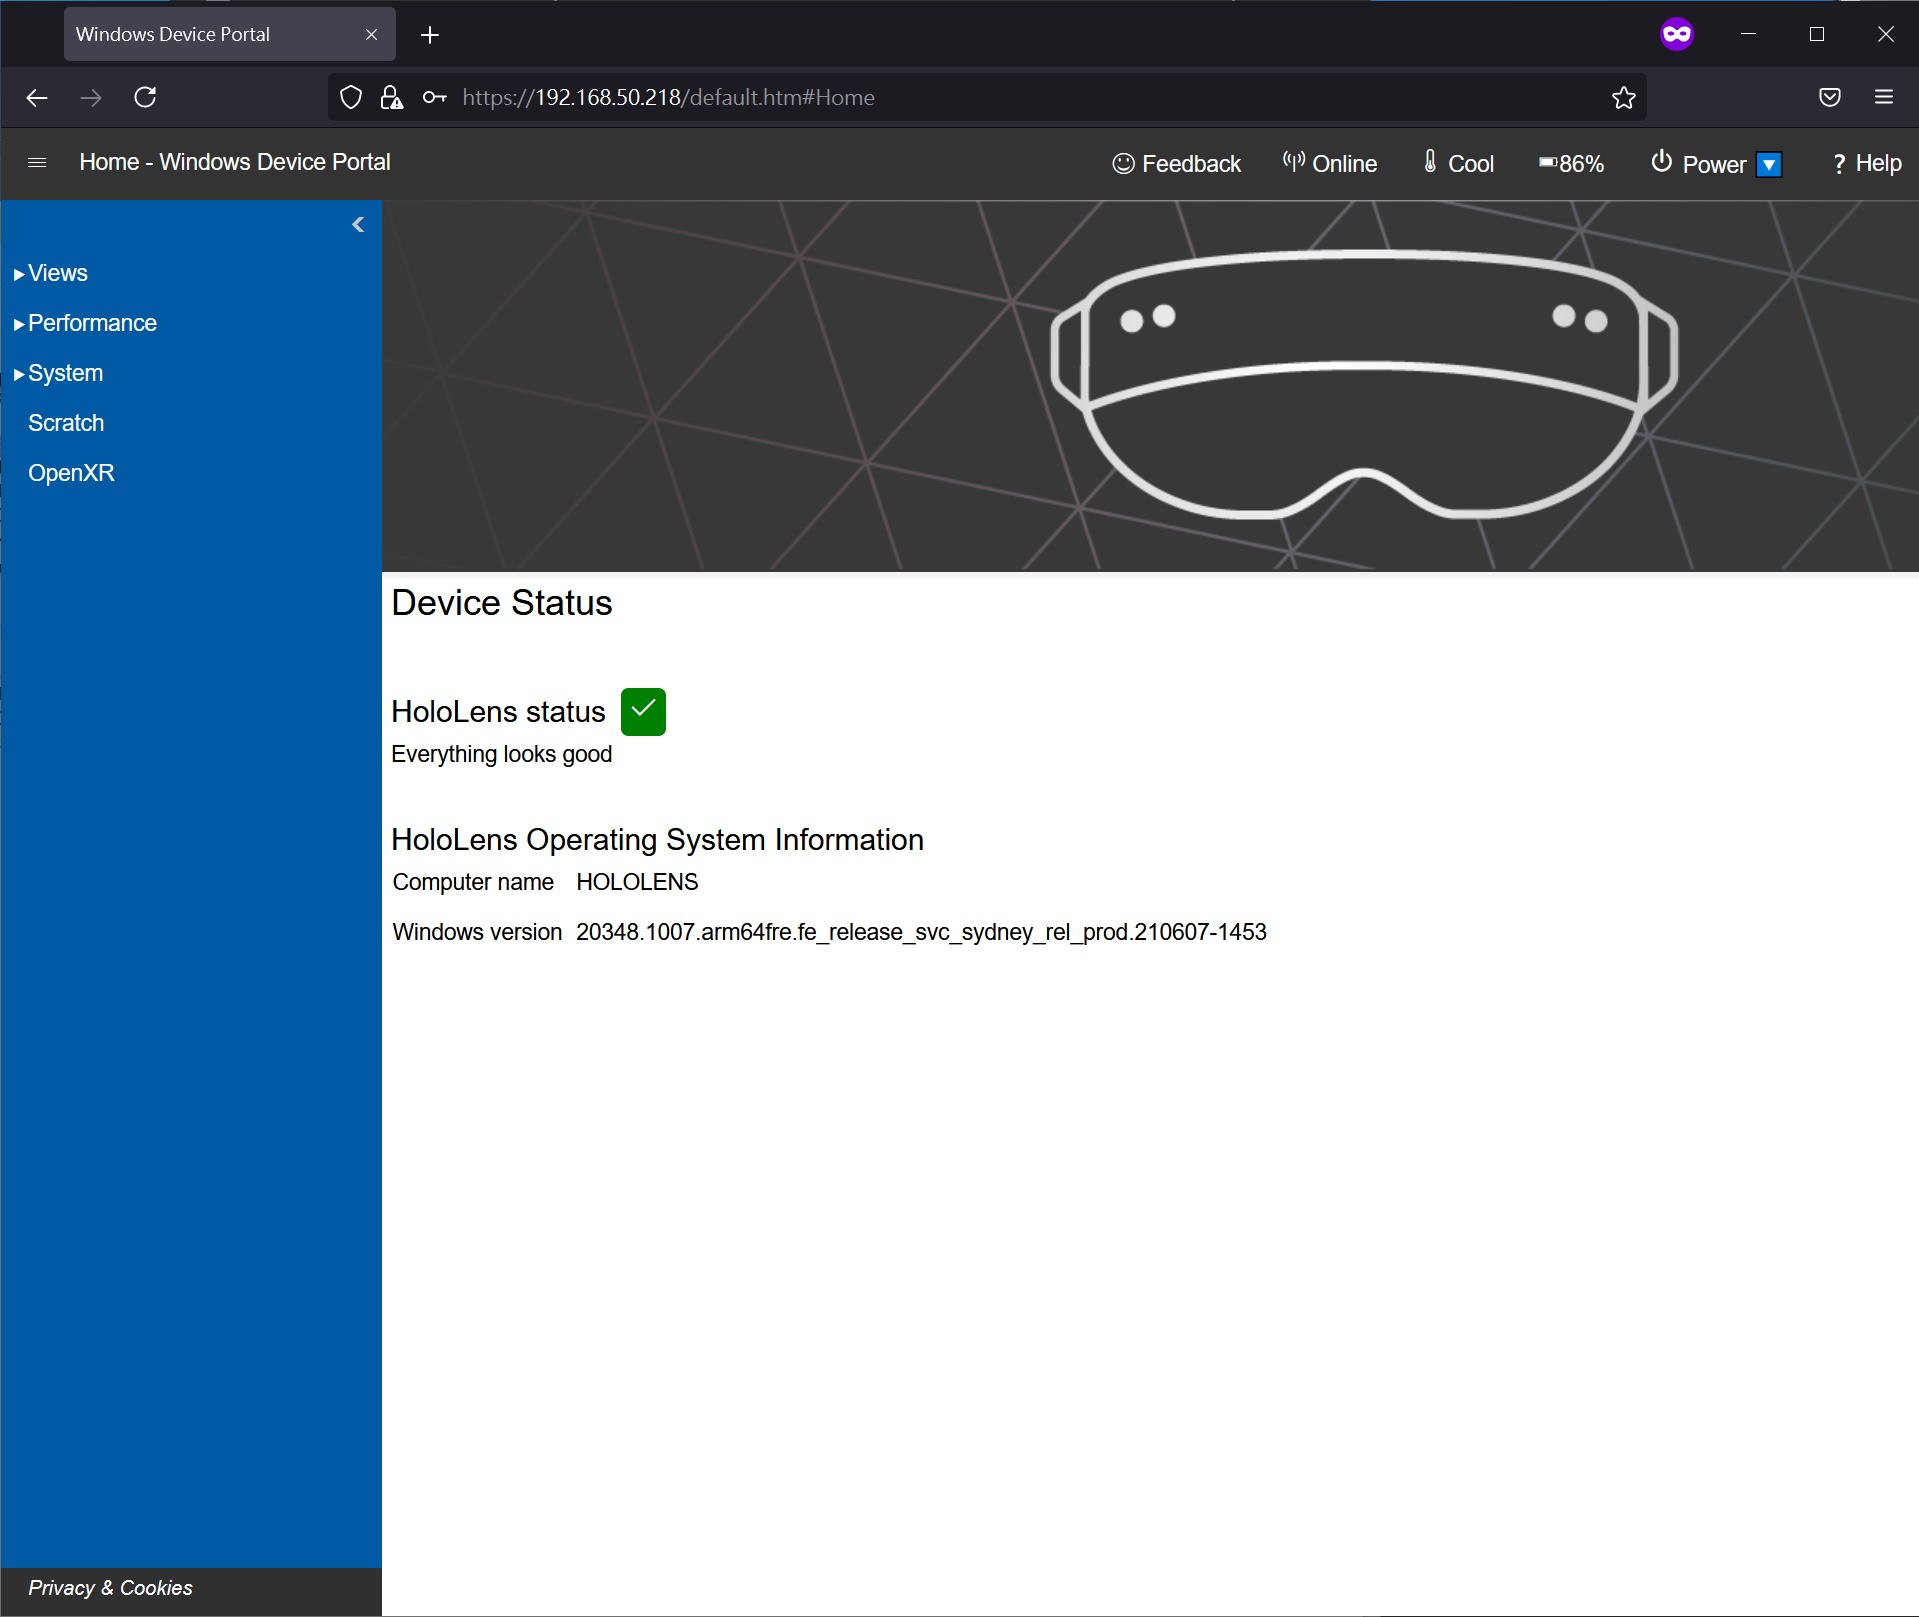Click the private browsing mask icon
Viewport: 1919px width, 1617px height.
tap(1677, 34)
